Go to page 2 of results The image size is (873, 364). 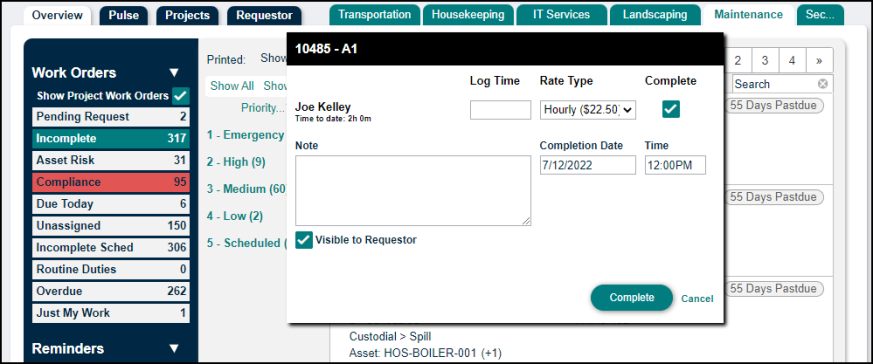(737, 61)
